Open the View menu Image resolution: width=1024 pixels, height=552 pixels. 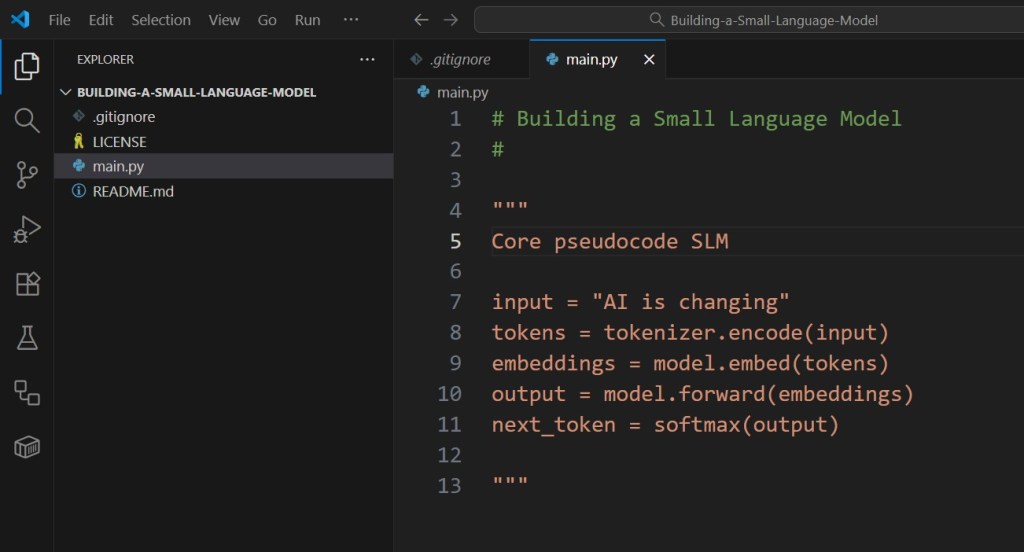click(x=224, y=20)
